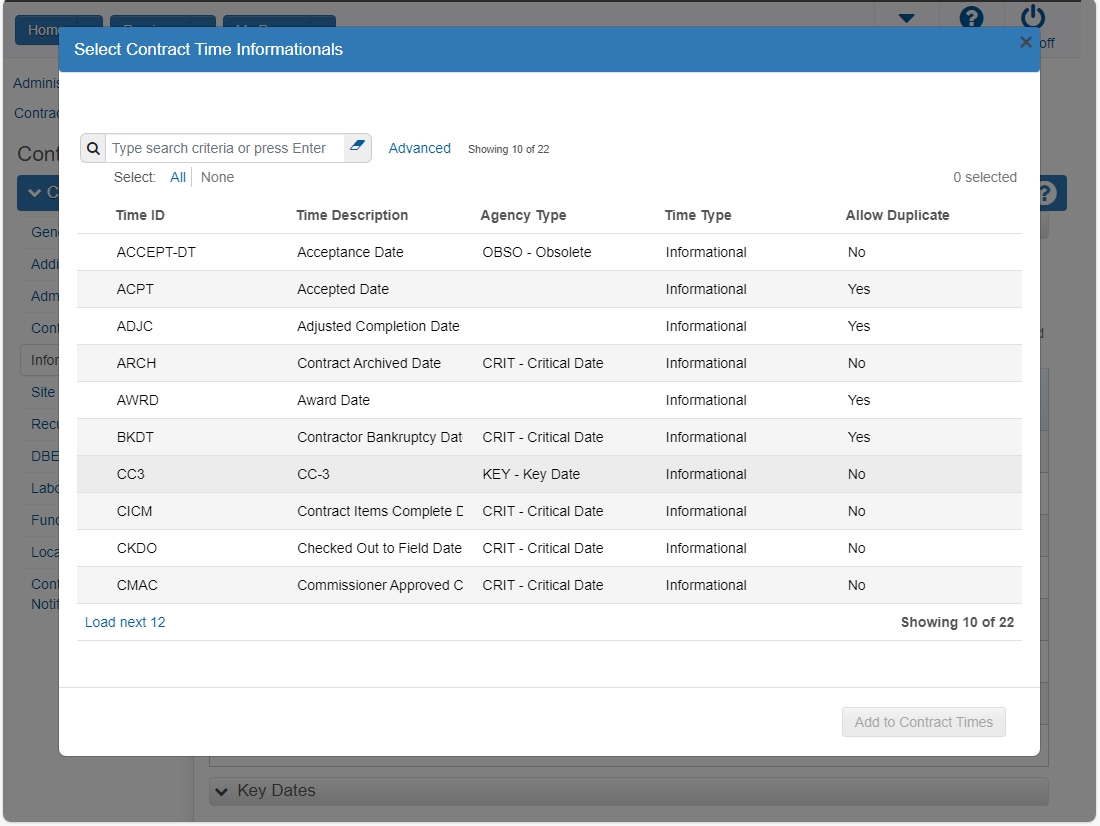Image resolution: width=1100 pixels, height=826 pixels.
Task: Click the Award Date cell
Action: [333, 400]
